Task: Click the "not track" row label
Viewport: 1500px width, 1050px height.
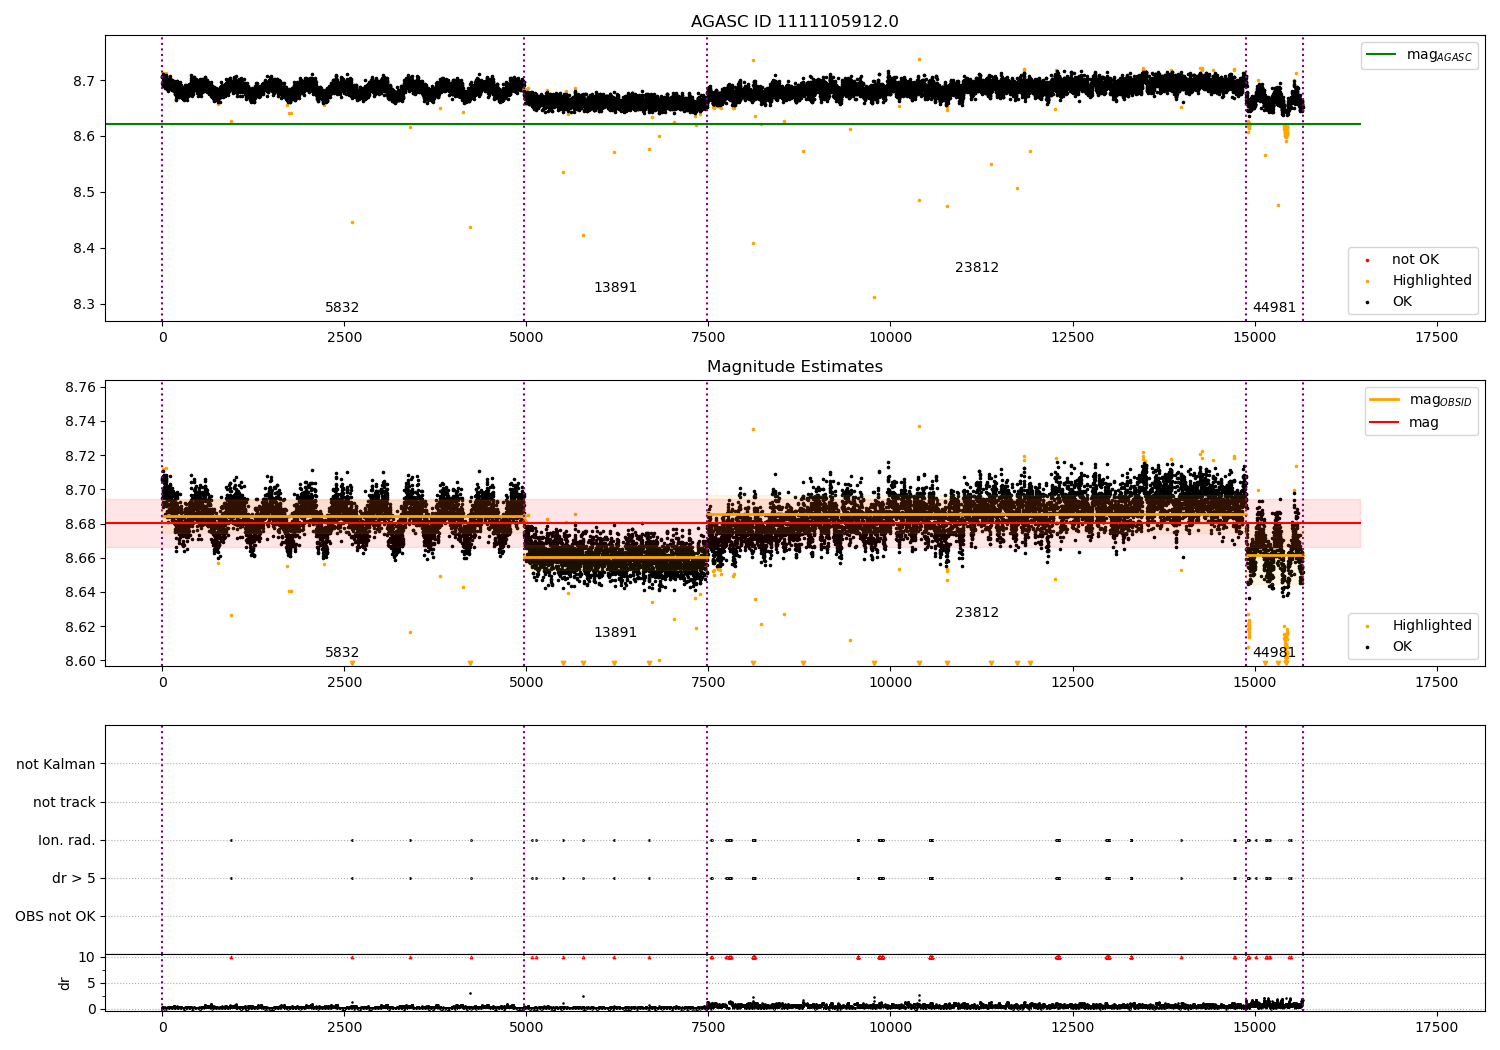Action: tap(64, 802)
